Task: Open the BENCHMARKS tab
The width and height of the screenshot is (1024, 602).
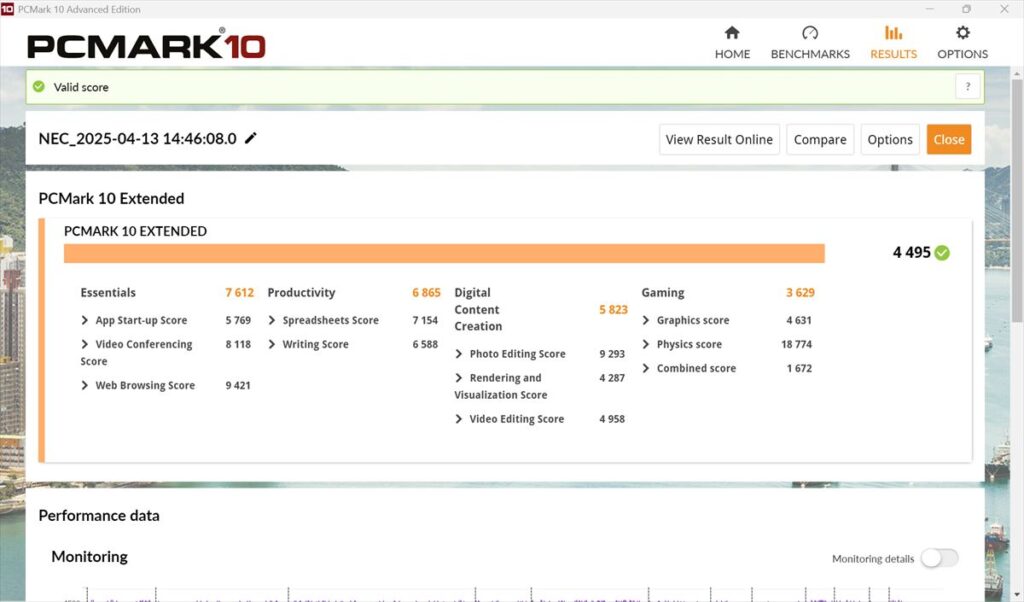Action: coord(810,43)
